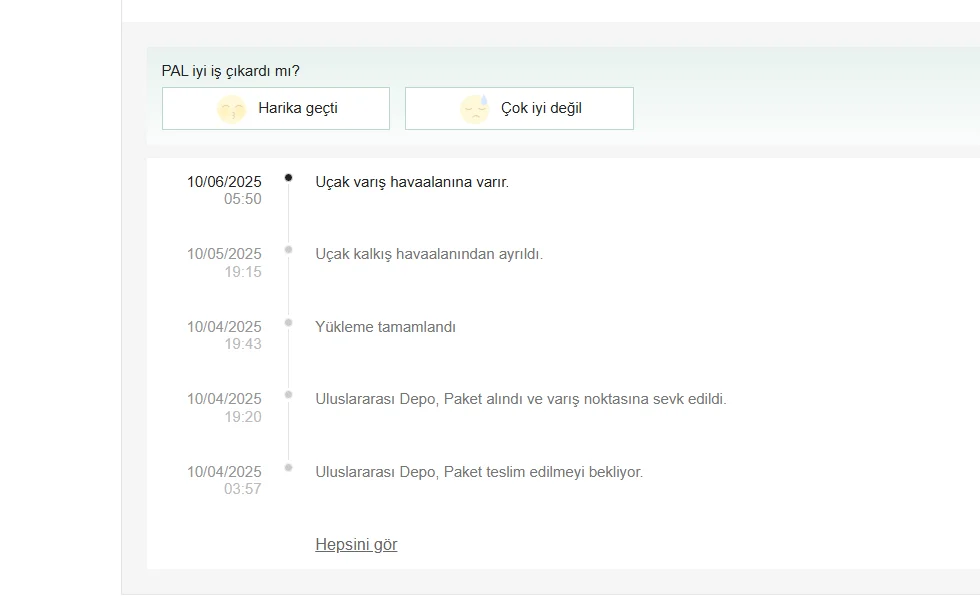Select the black timeline dot for 10/06/2025
Viewport: 980px width, 607px height.
pyautogui.click(x=288, y=178)
